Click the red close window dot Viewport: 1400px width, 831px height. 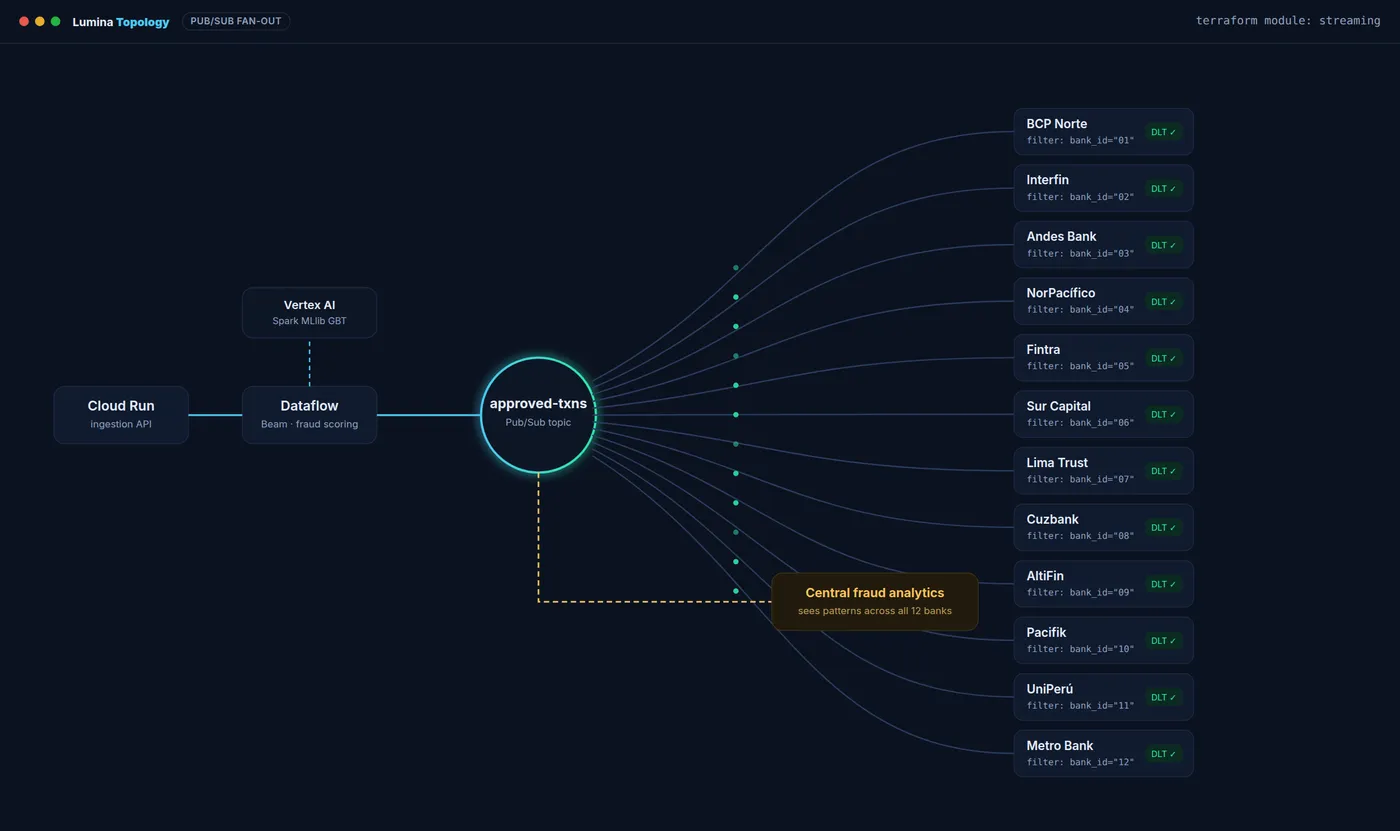24,21
